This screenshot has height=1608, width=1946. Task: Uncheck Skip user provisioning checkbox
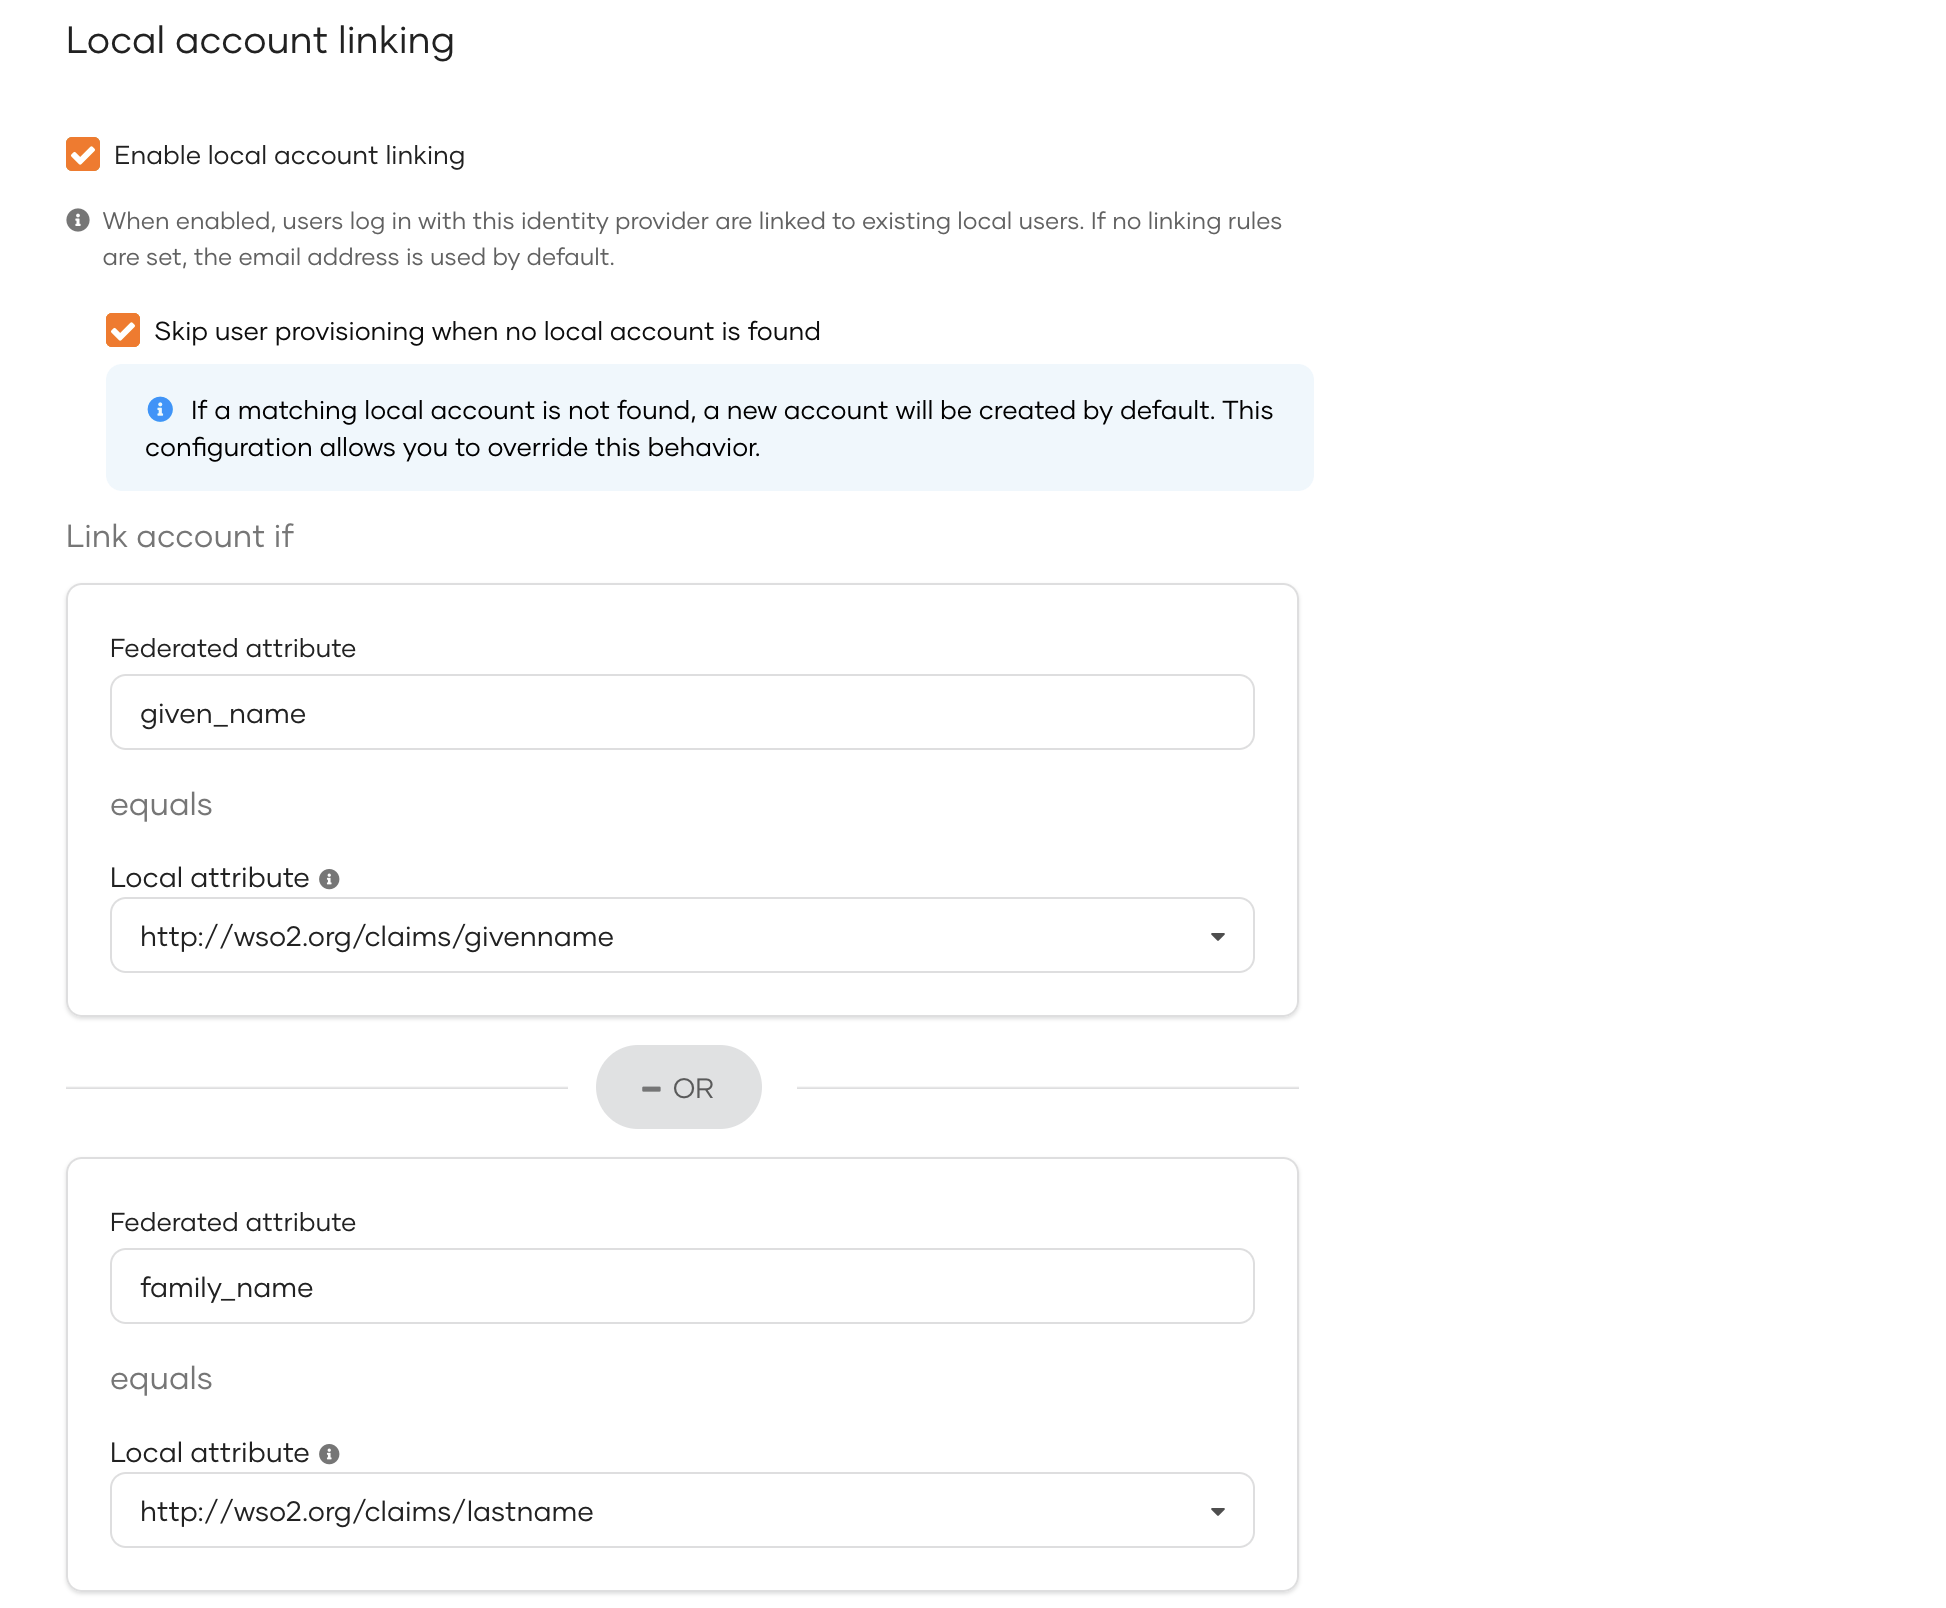coord(123,331)
